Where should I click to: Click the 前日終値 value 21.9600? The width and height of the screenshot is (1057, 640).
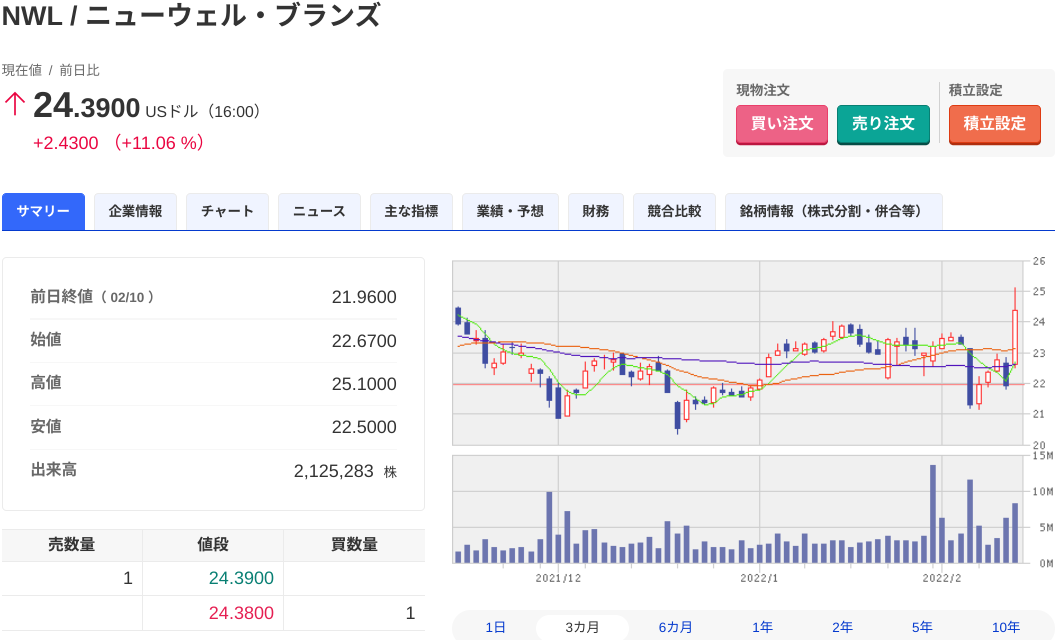[x=363, y=297]
